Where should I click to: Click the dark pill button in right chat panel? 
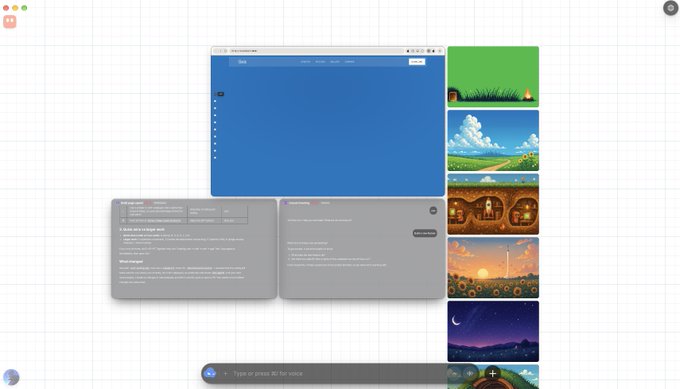tap(425, 233)
